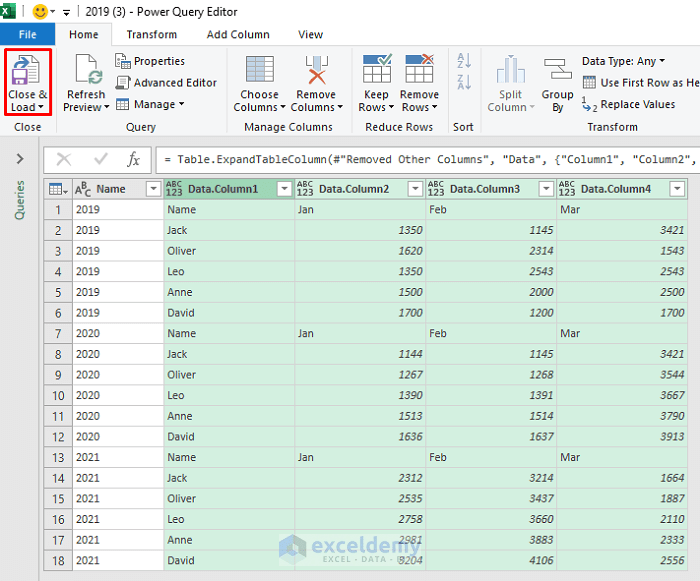The height and width of the screenshot is (581, 700).
Task: Open the Data Type: Any dropdown
Action: (x=623, y=61)
